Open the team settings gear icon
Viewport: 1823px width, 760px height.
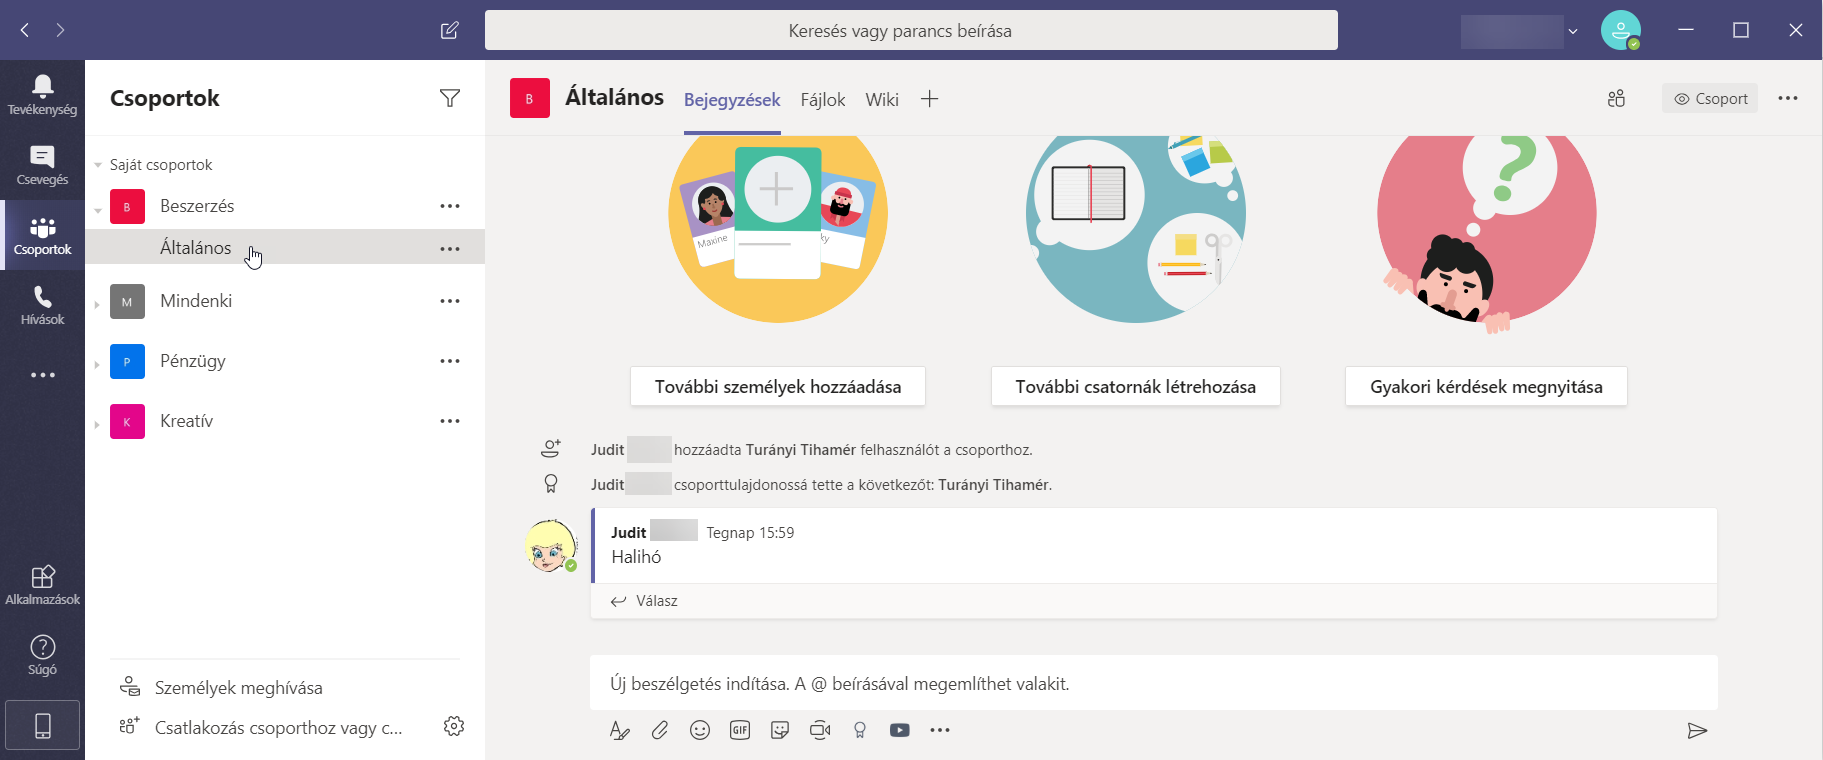coord(454,726)
